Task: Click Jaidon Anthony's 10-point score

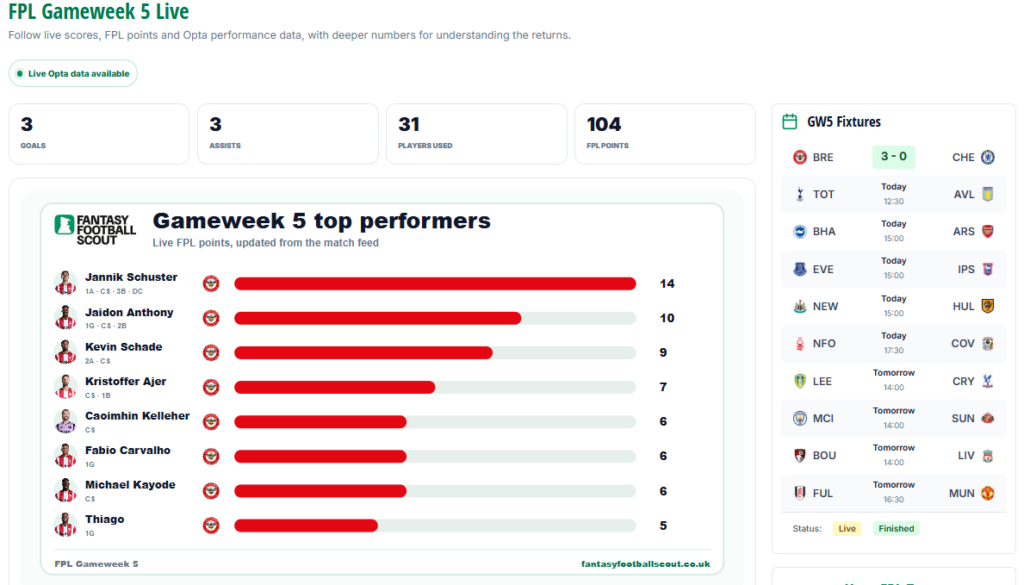Action: tap(667, 318)
